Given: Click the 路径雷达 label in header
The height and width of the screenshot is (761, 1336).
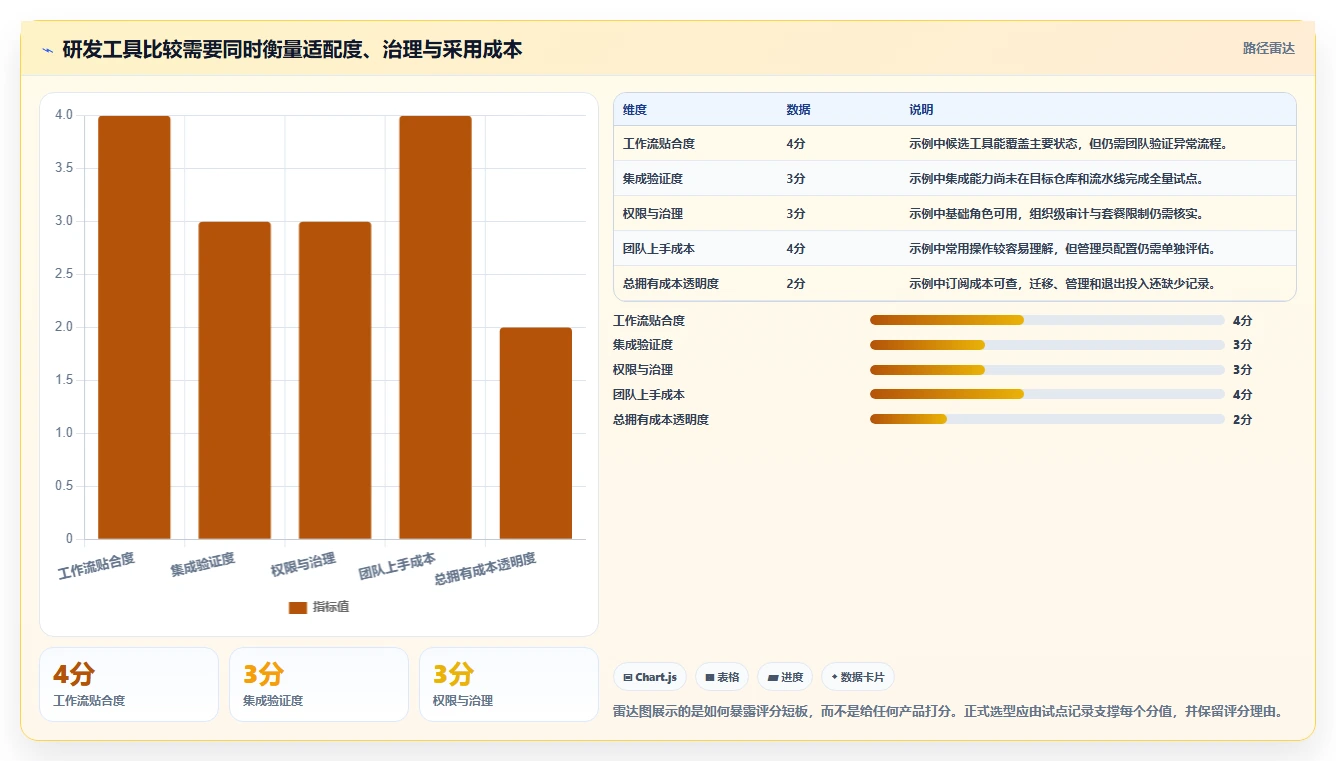Looking at the screenshot, I should [1268, 48].
